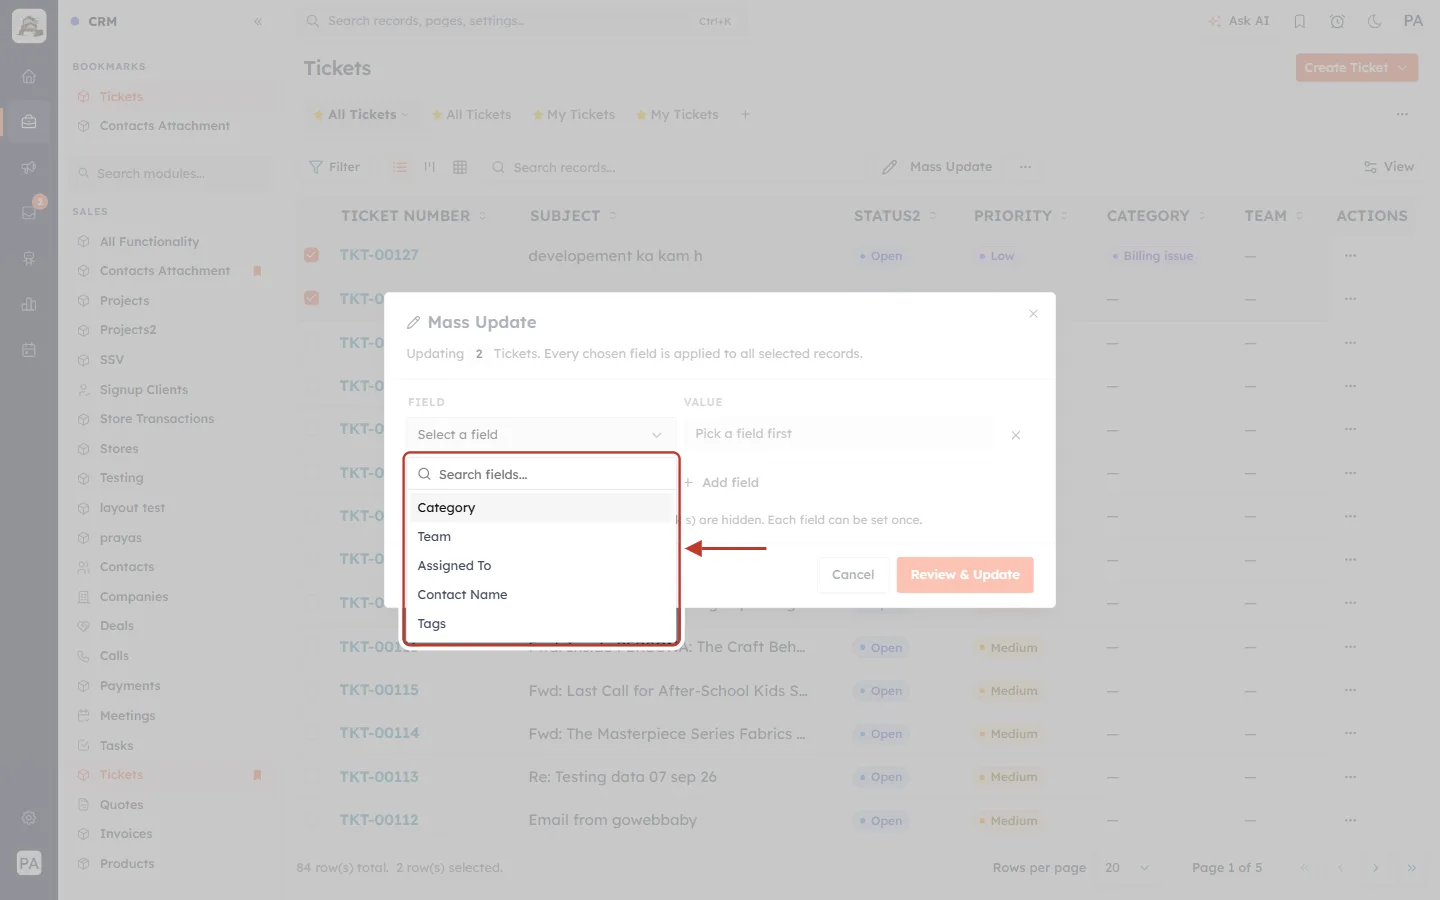The width and height of the screenshot is (1440, 900).
Task: Collapse the CRM sidebar with the chevron icon
Action: click(258, 21)
